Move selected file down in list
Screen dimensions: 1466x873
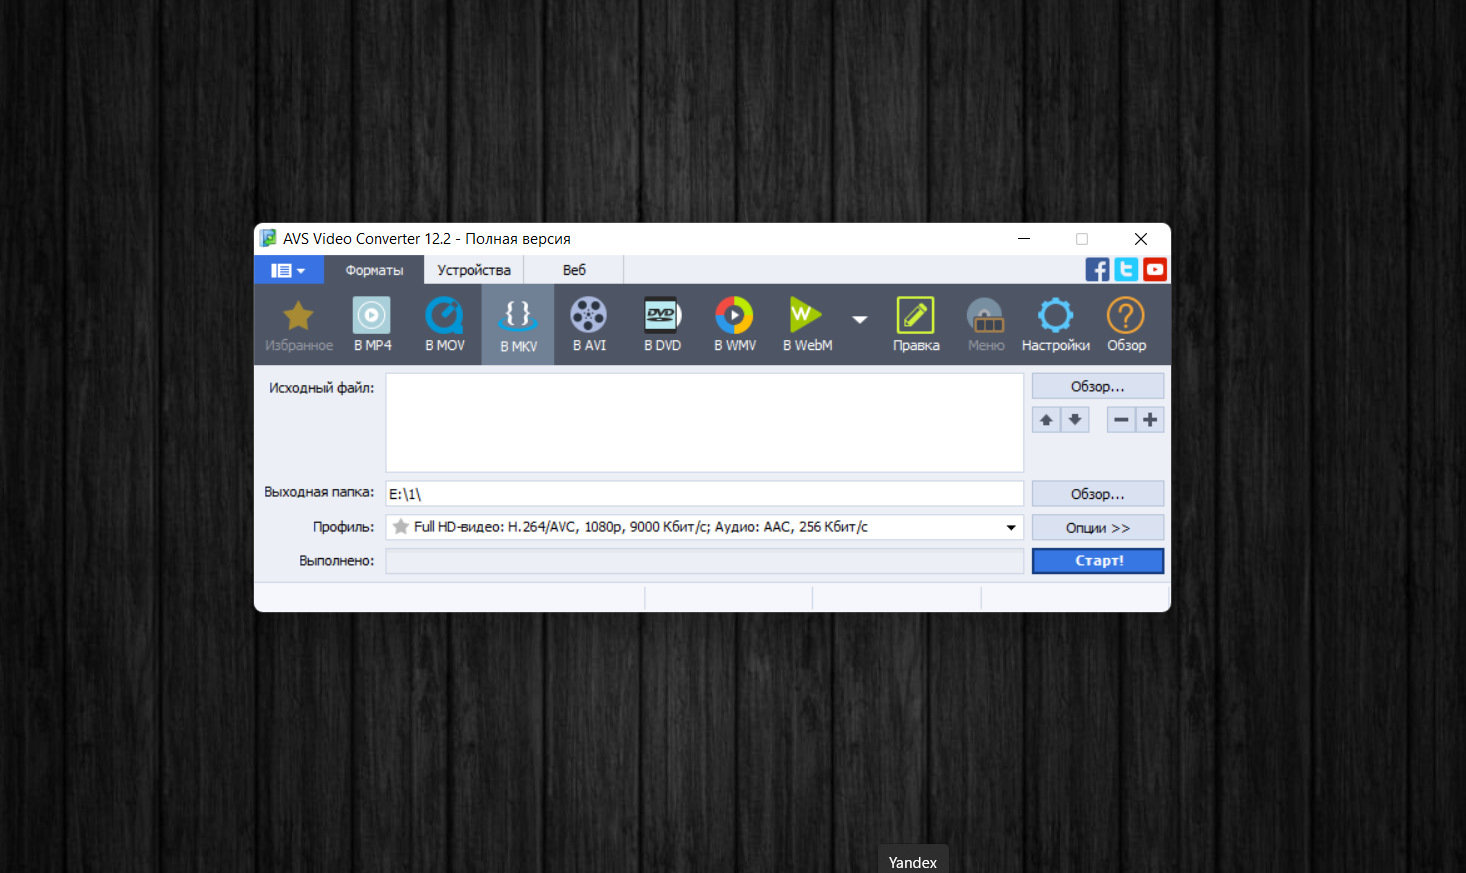tap(1075, 420)
